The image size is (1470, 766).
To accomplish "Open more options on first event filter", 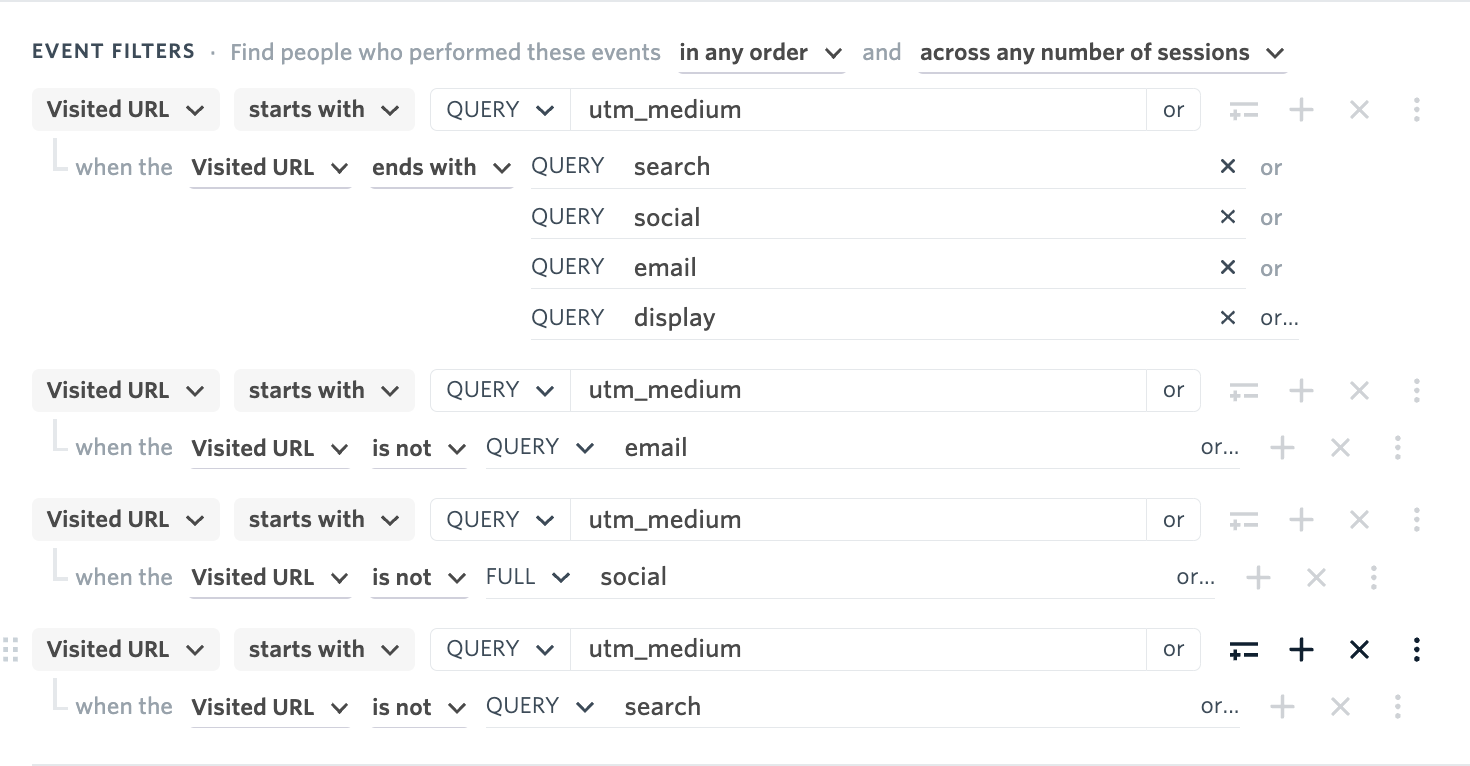I will click(1416, 110).
